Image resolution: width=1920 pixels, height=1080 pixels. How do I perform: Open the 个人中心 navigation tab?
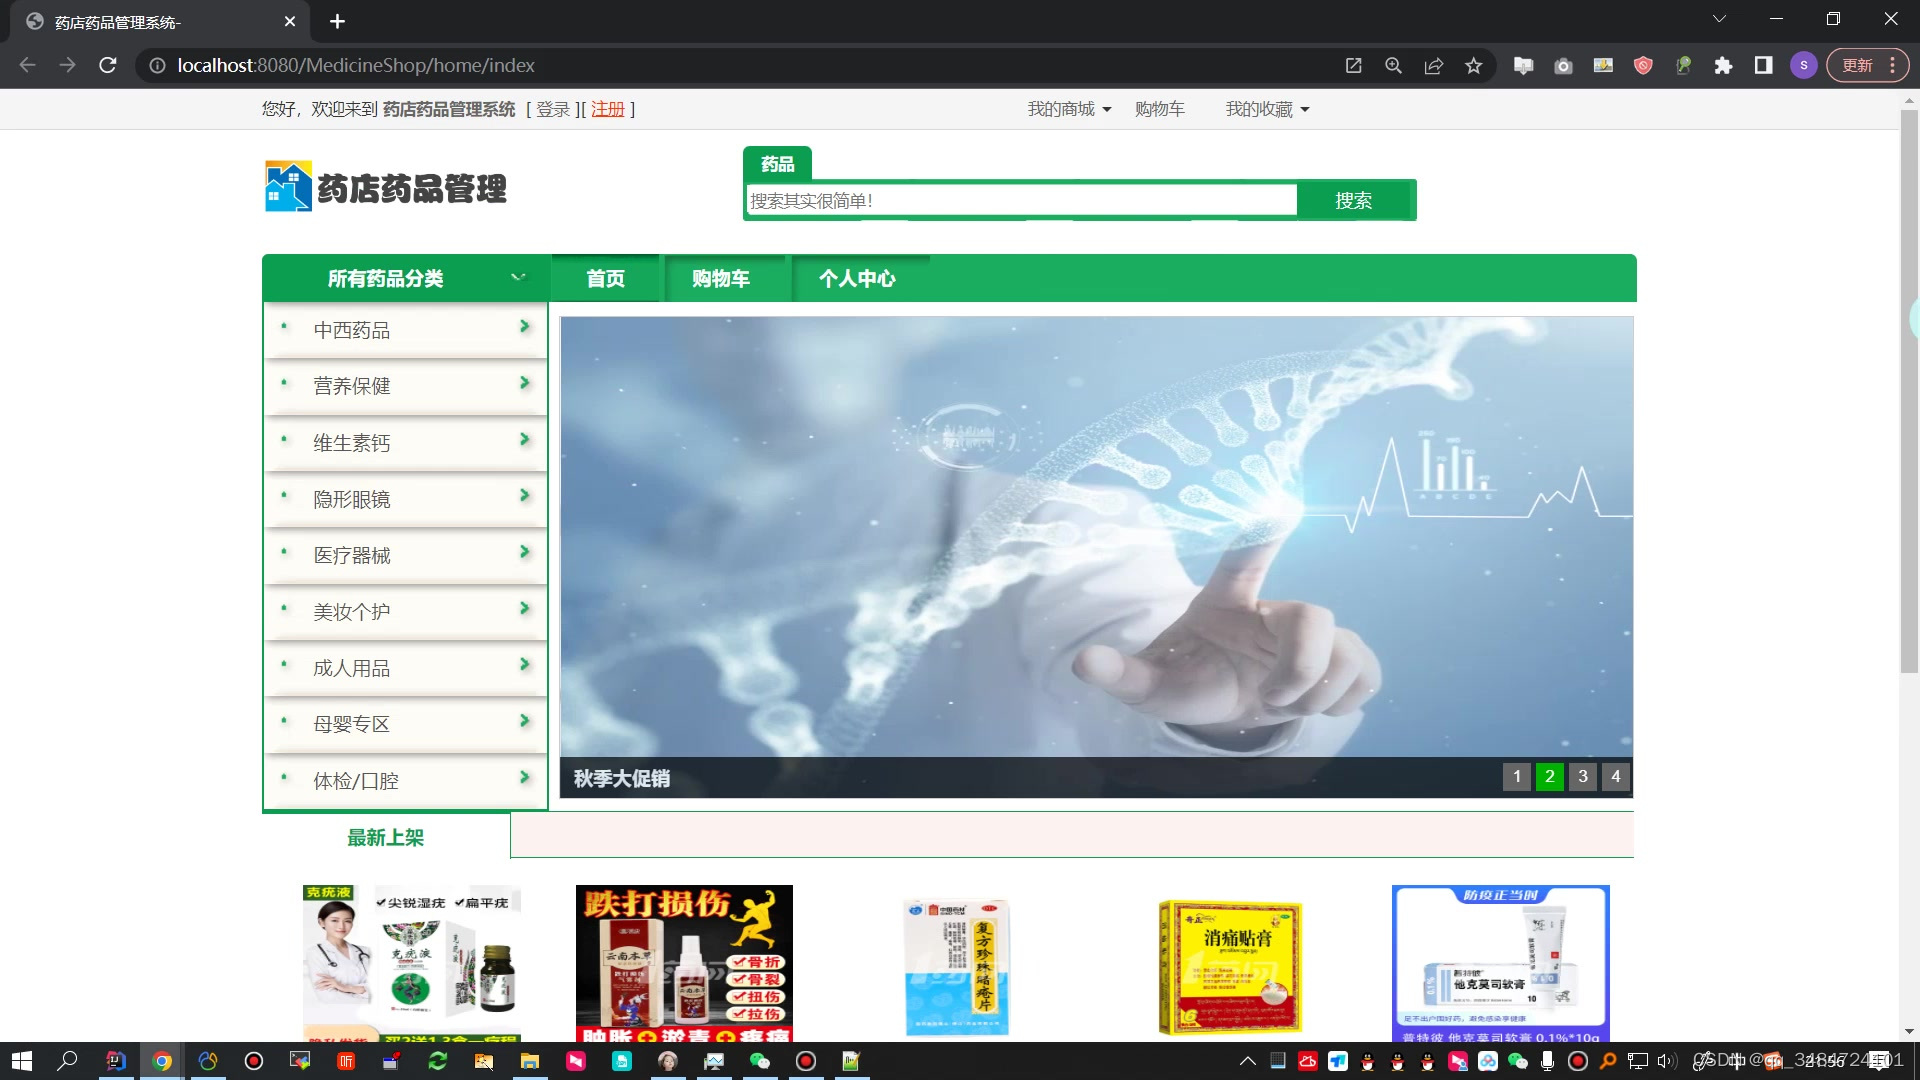pos(857,279)
